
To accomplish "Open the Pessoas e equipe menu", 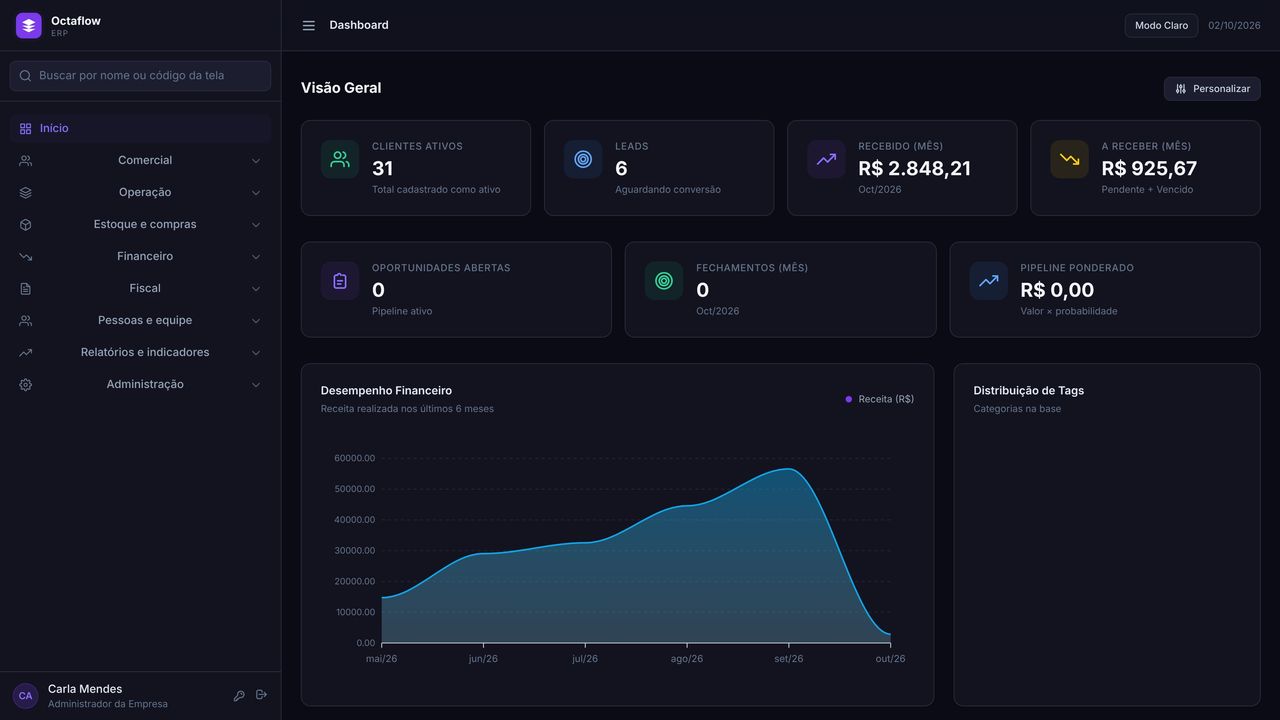I will point(140,321).
